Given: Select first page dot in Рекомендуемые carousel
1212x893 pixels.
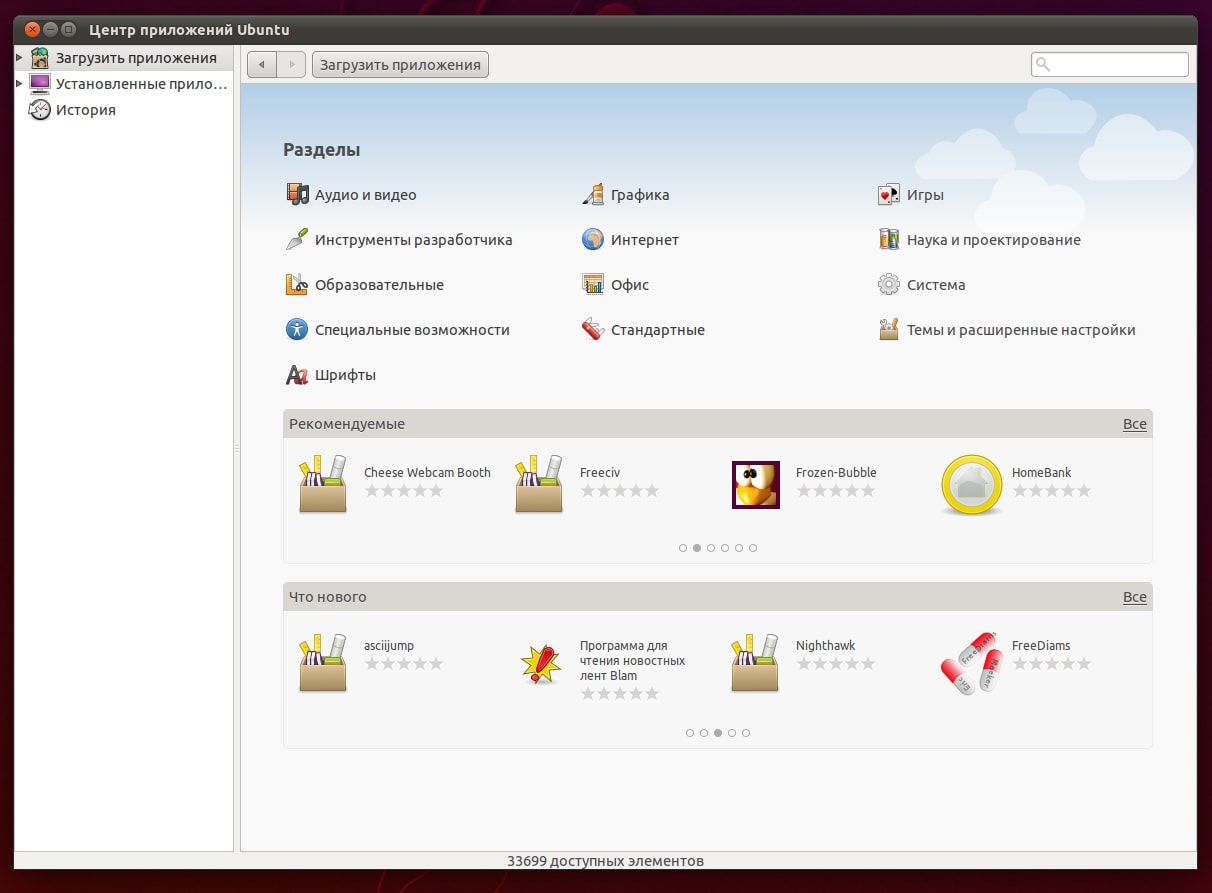Looking at the screenshot, I should coord(683,548).
